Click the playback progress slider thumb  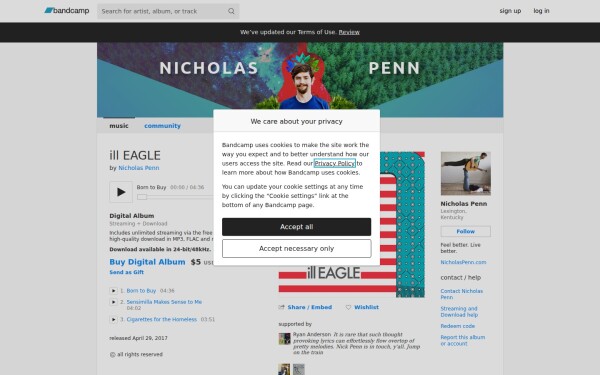142,197
